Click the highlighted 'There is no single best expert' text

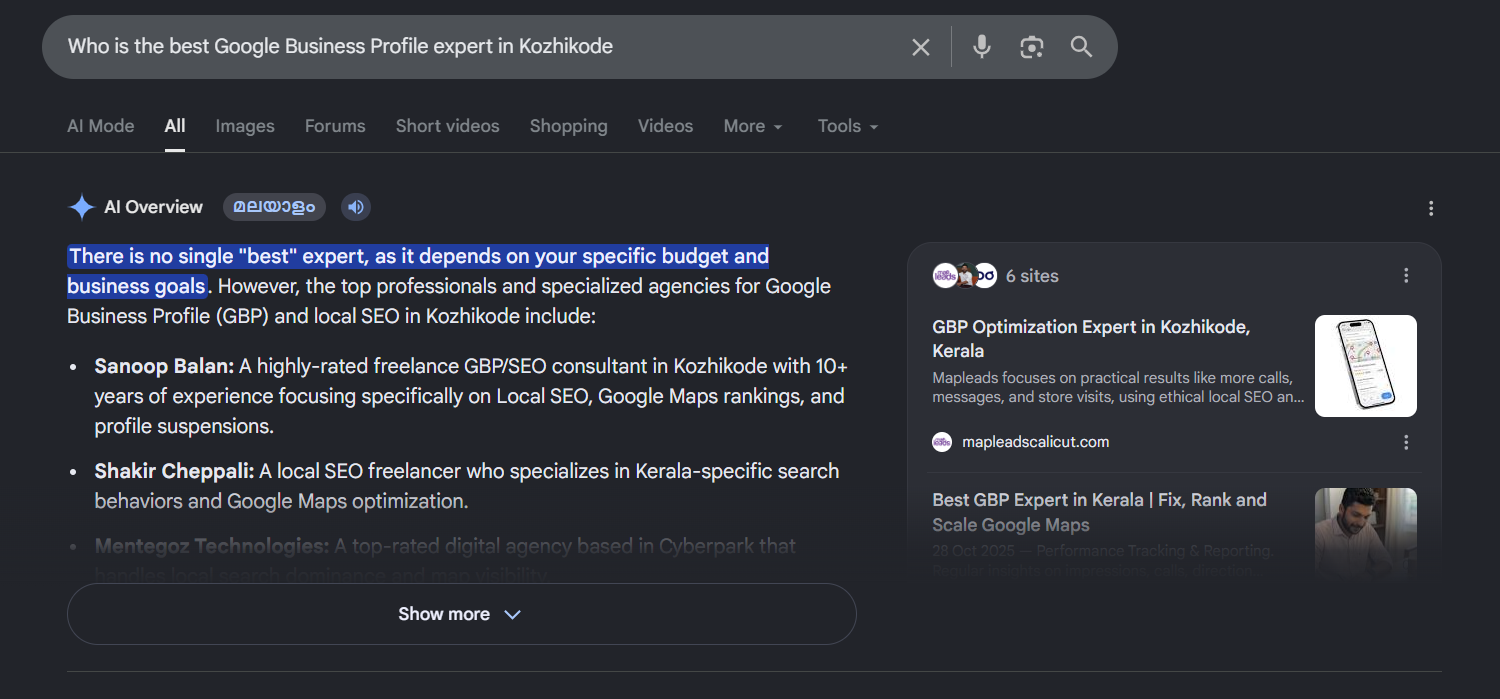pos(418,271)
